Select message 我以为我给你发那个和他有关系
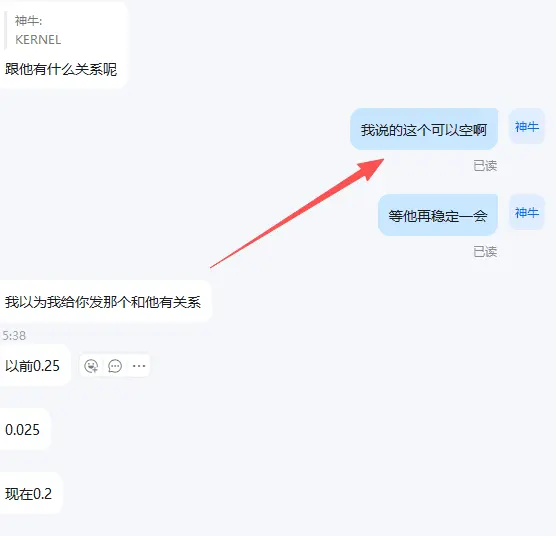 pos(105,302)
